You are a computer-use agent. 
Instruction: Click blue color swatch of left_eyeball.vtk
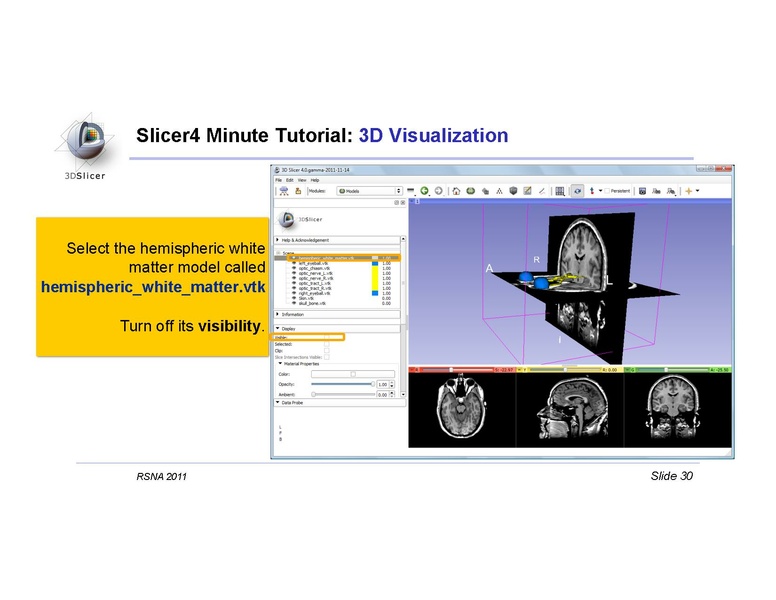375,263
